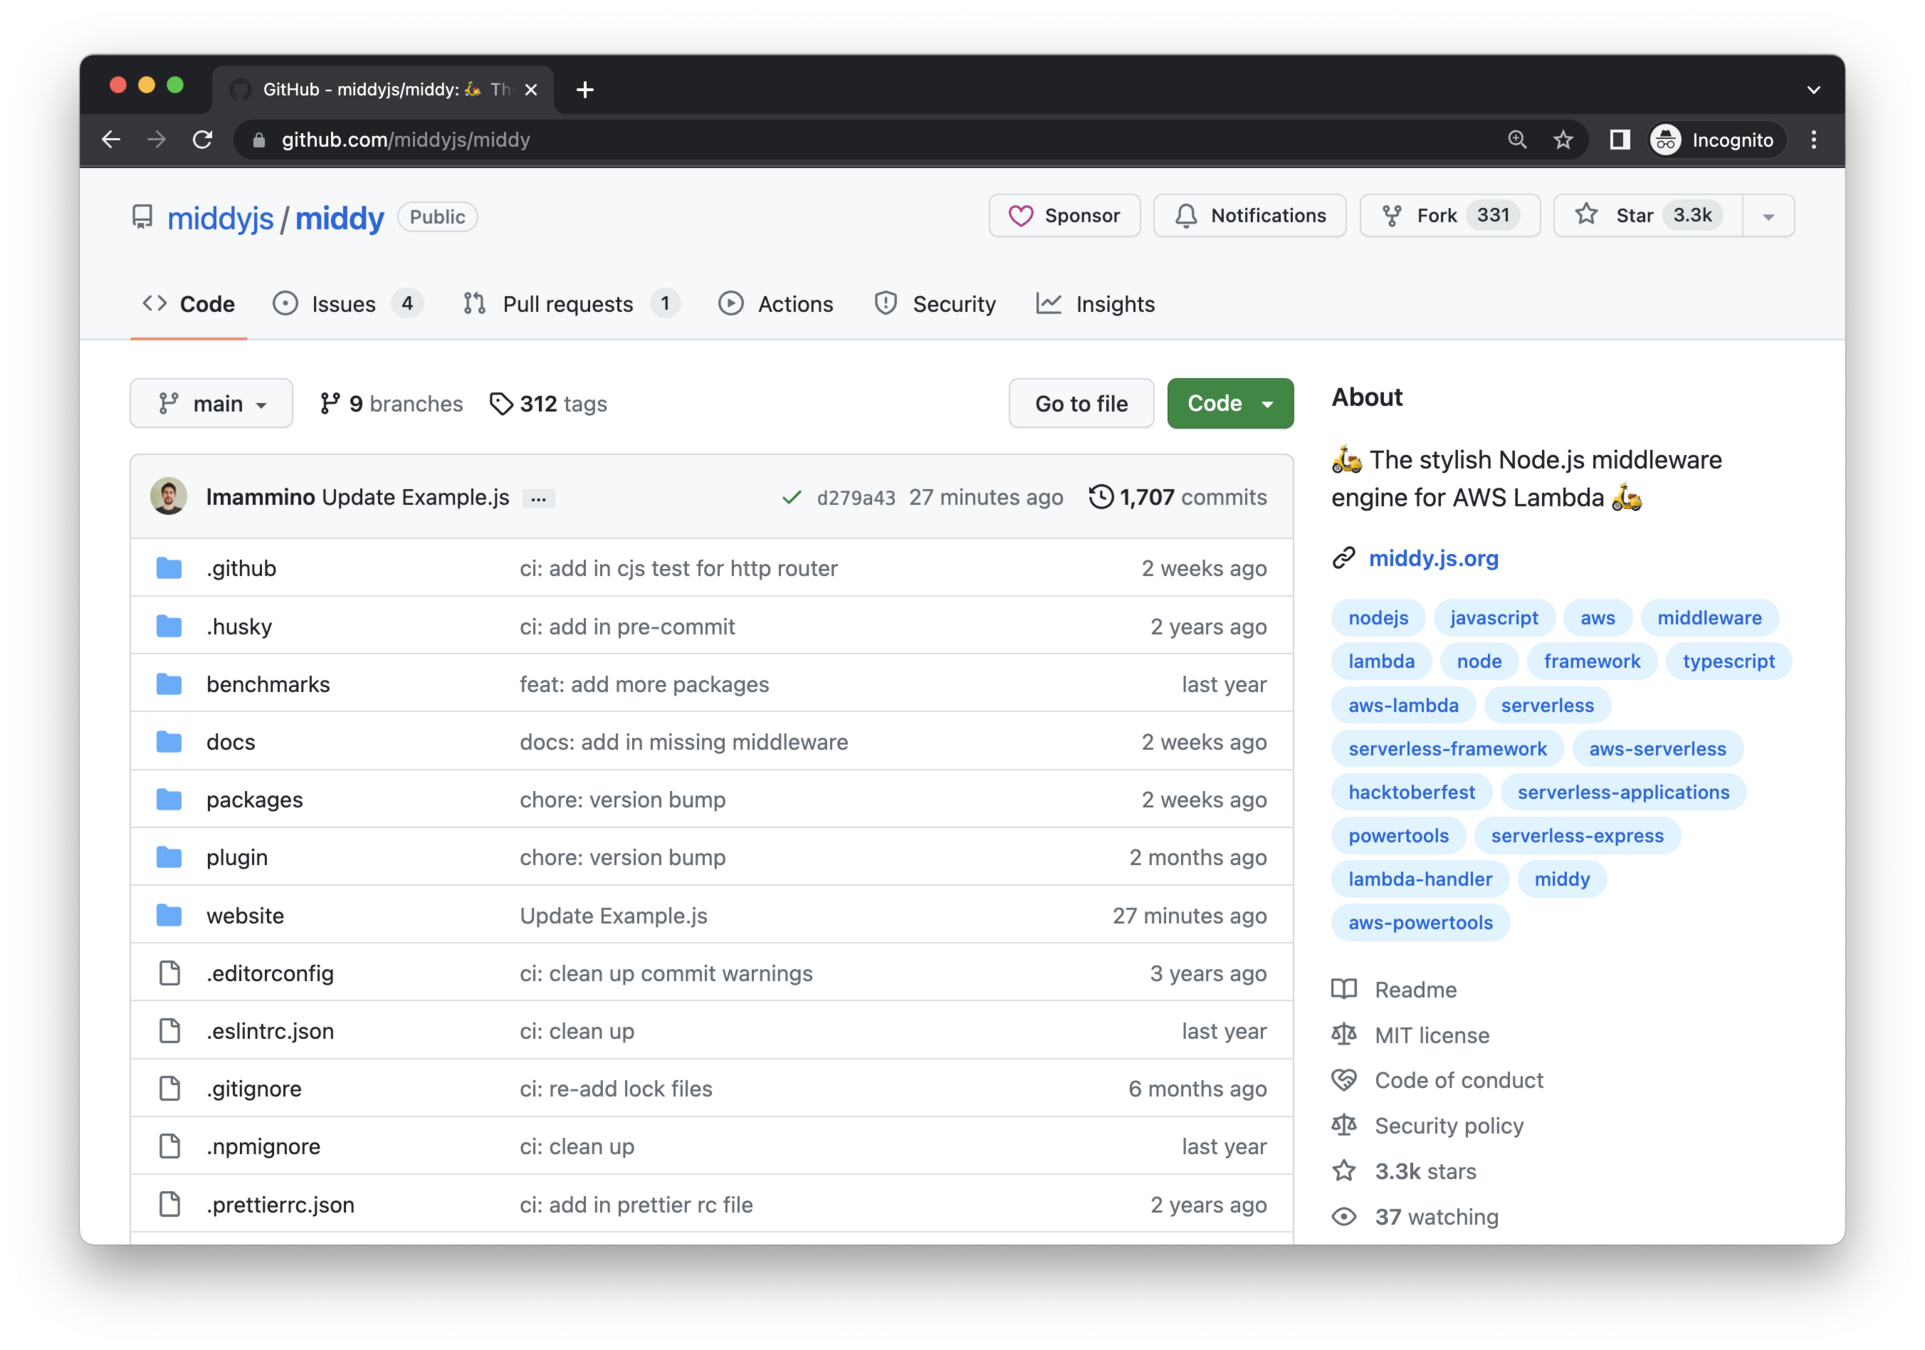Toggle Notifications bell for this repository
1925x1350 pixels.
(x=1249, y=216)
